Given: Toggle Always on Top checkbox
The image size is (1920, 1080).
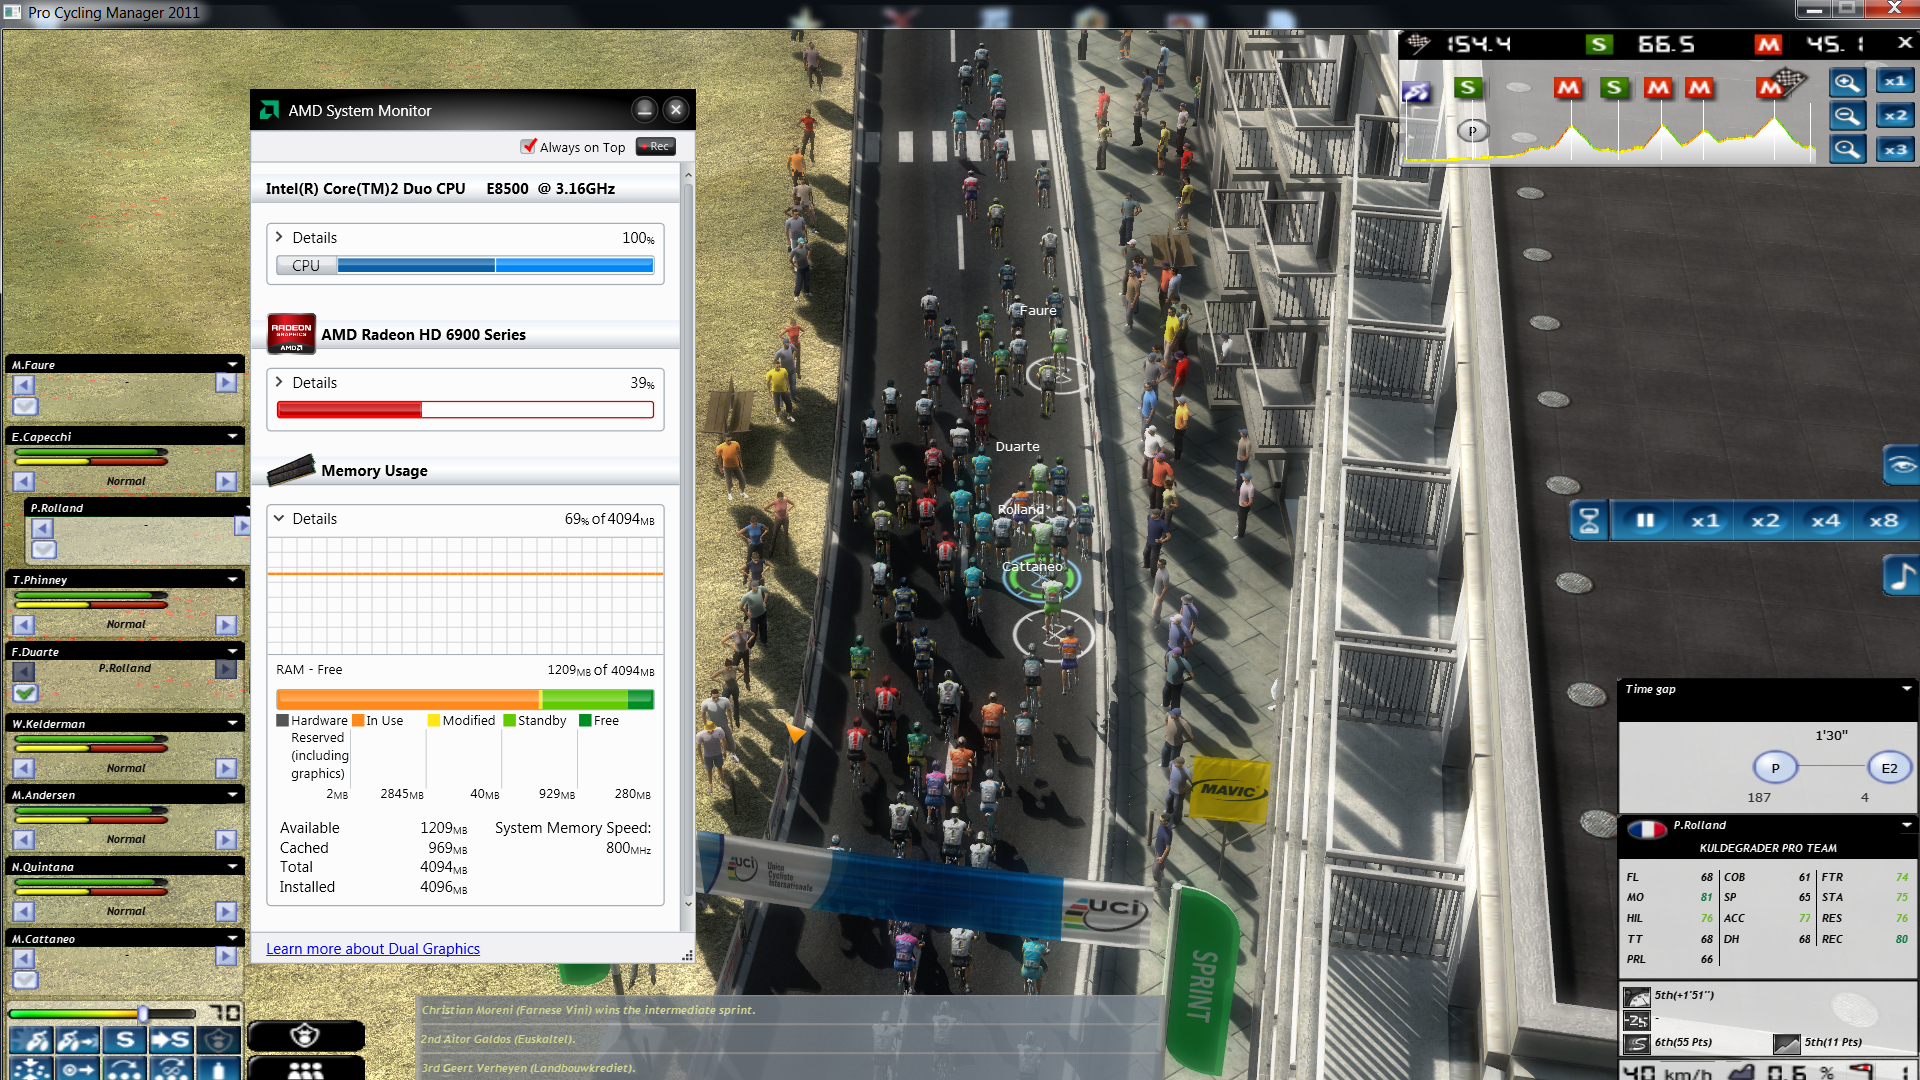Looking at the screenshot, I should point(528,146).
